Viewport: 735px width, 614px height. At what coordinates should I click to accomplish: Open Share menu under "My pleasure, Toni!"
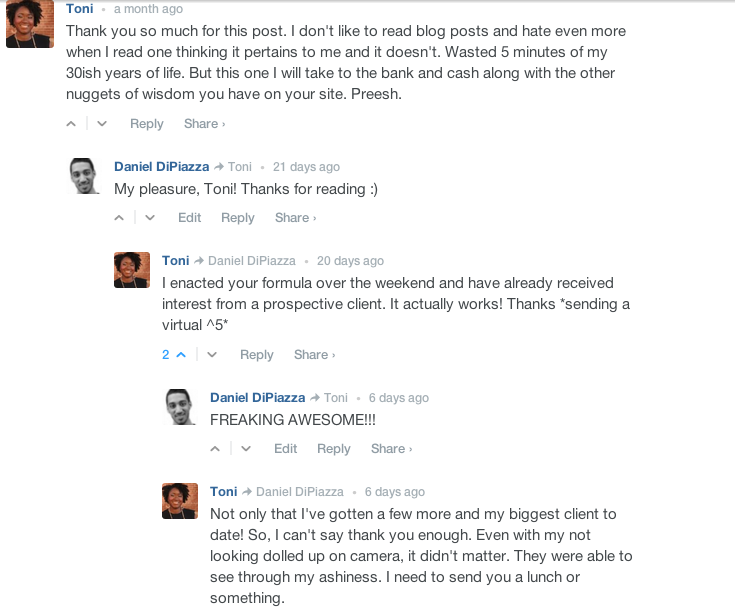tap(295, 218)
